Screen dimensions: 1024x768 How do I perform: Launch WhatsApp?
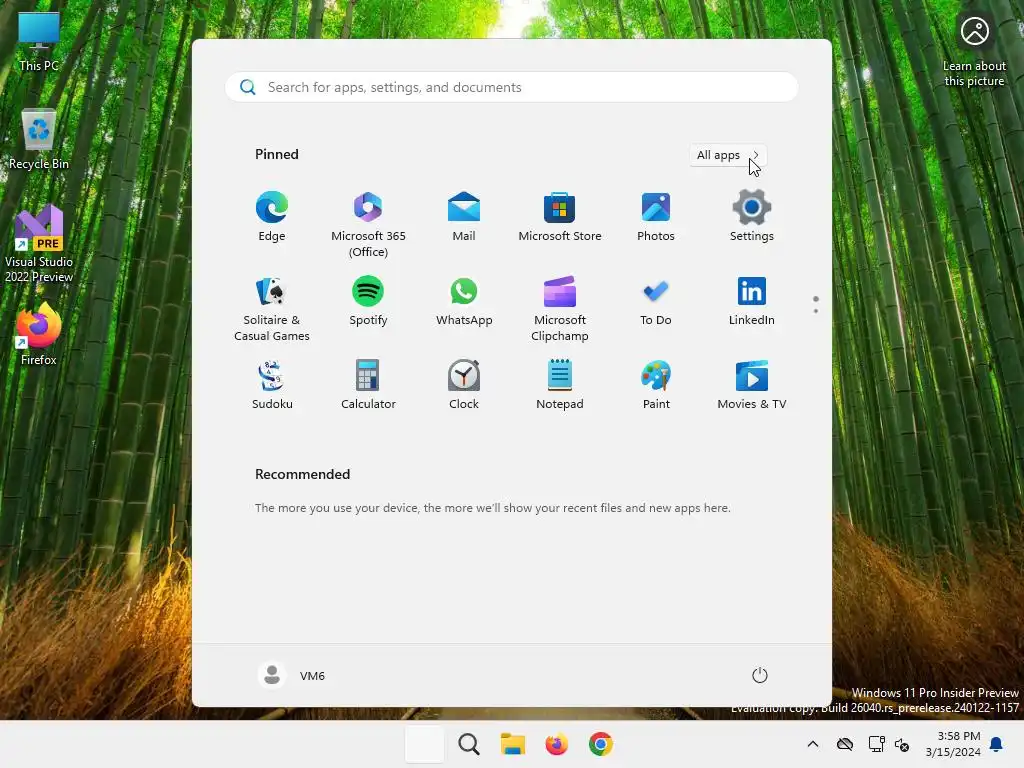click(x=464, y=301)
